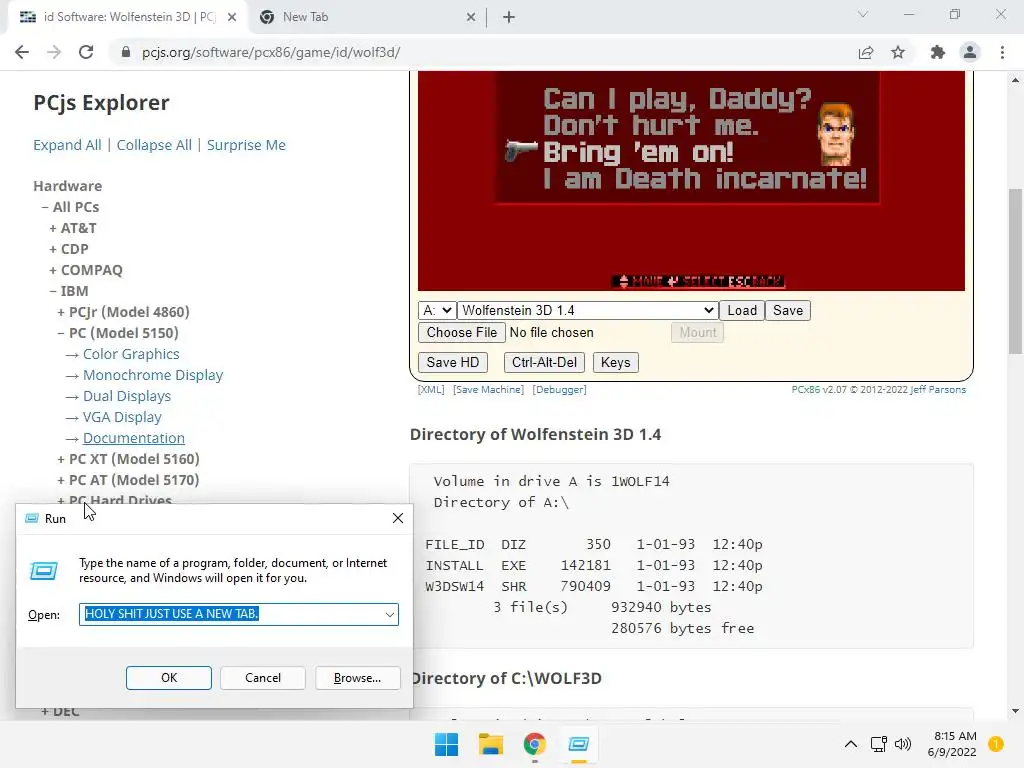This screenshot has height=768, width=1024.
Task: Open the [XML] link
Action: (431, 390)
